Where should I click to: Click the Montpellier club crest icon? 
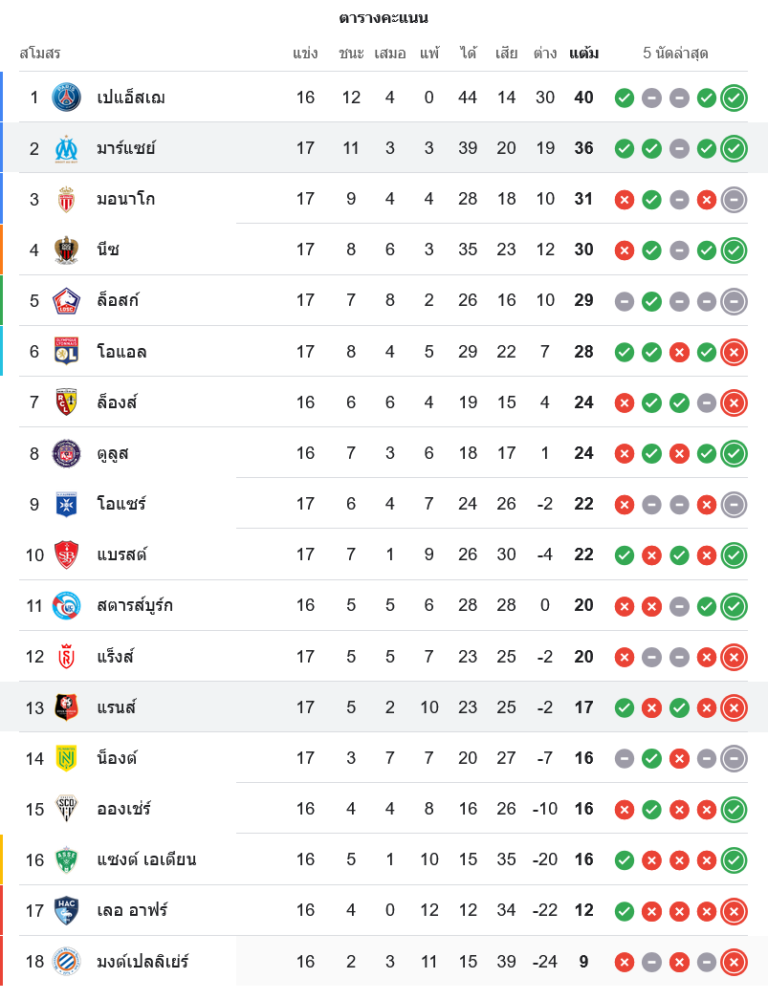click(x=67, y=961)
